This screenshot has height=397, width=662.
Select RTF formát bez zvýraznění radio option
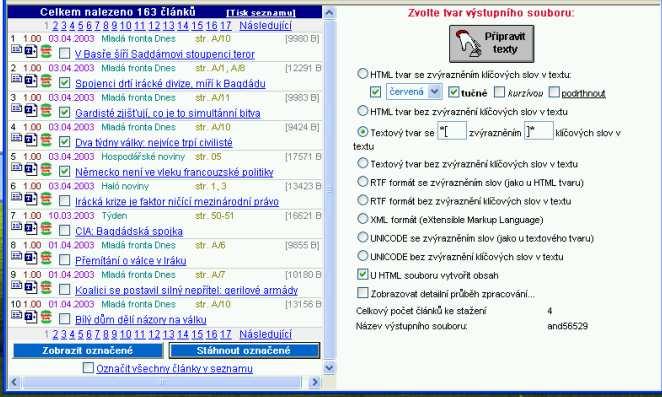362,200
